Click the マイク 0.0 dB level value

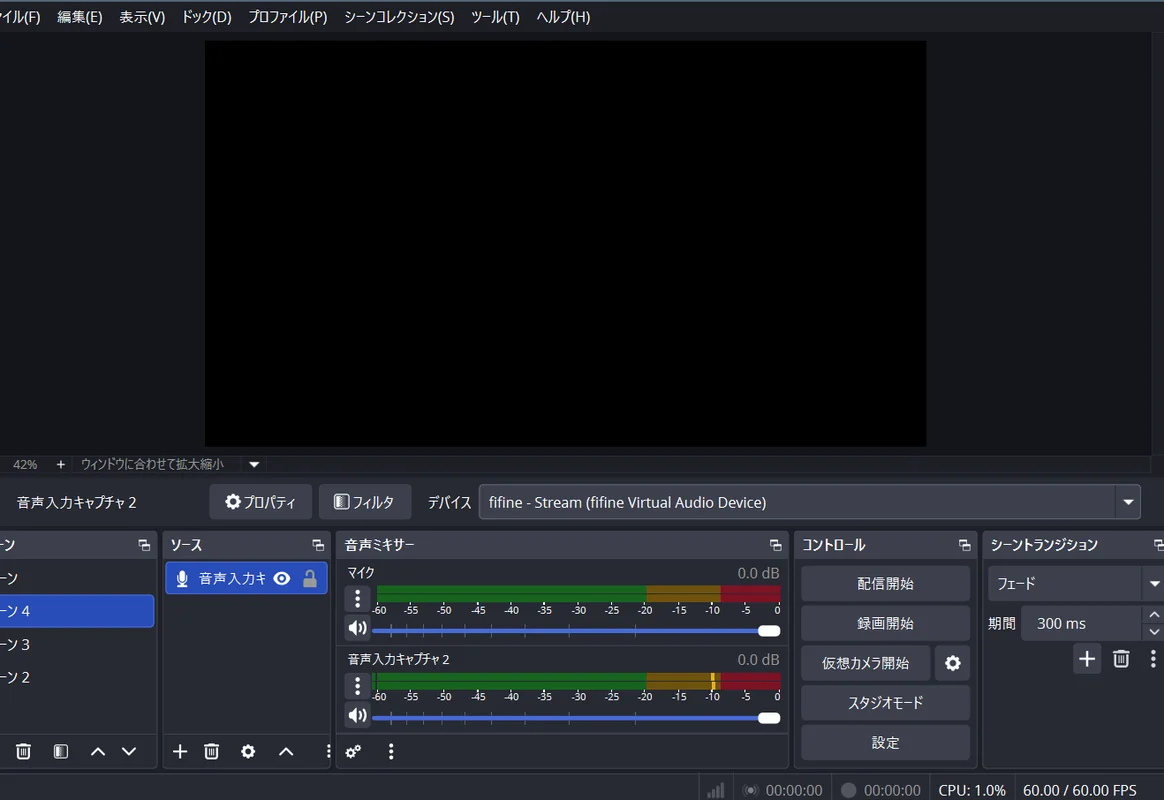758,573
